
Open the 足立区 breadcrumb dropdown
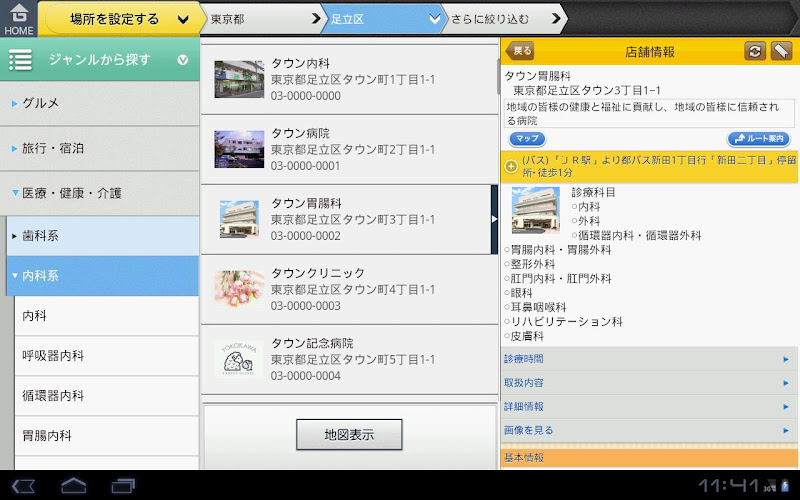pos(381,19)
